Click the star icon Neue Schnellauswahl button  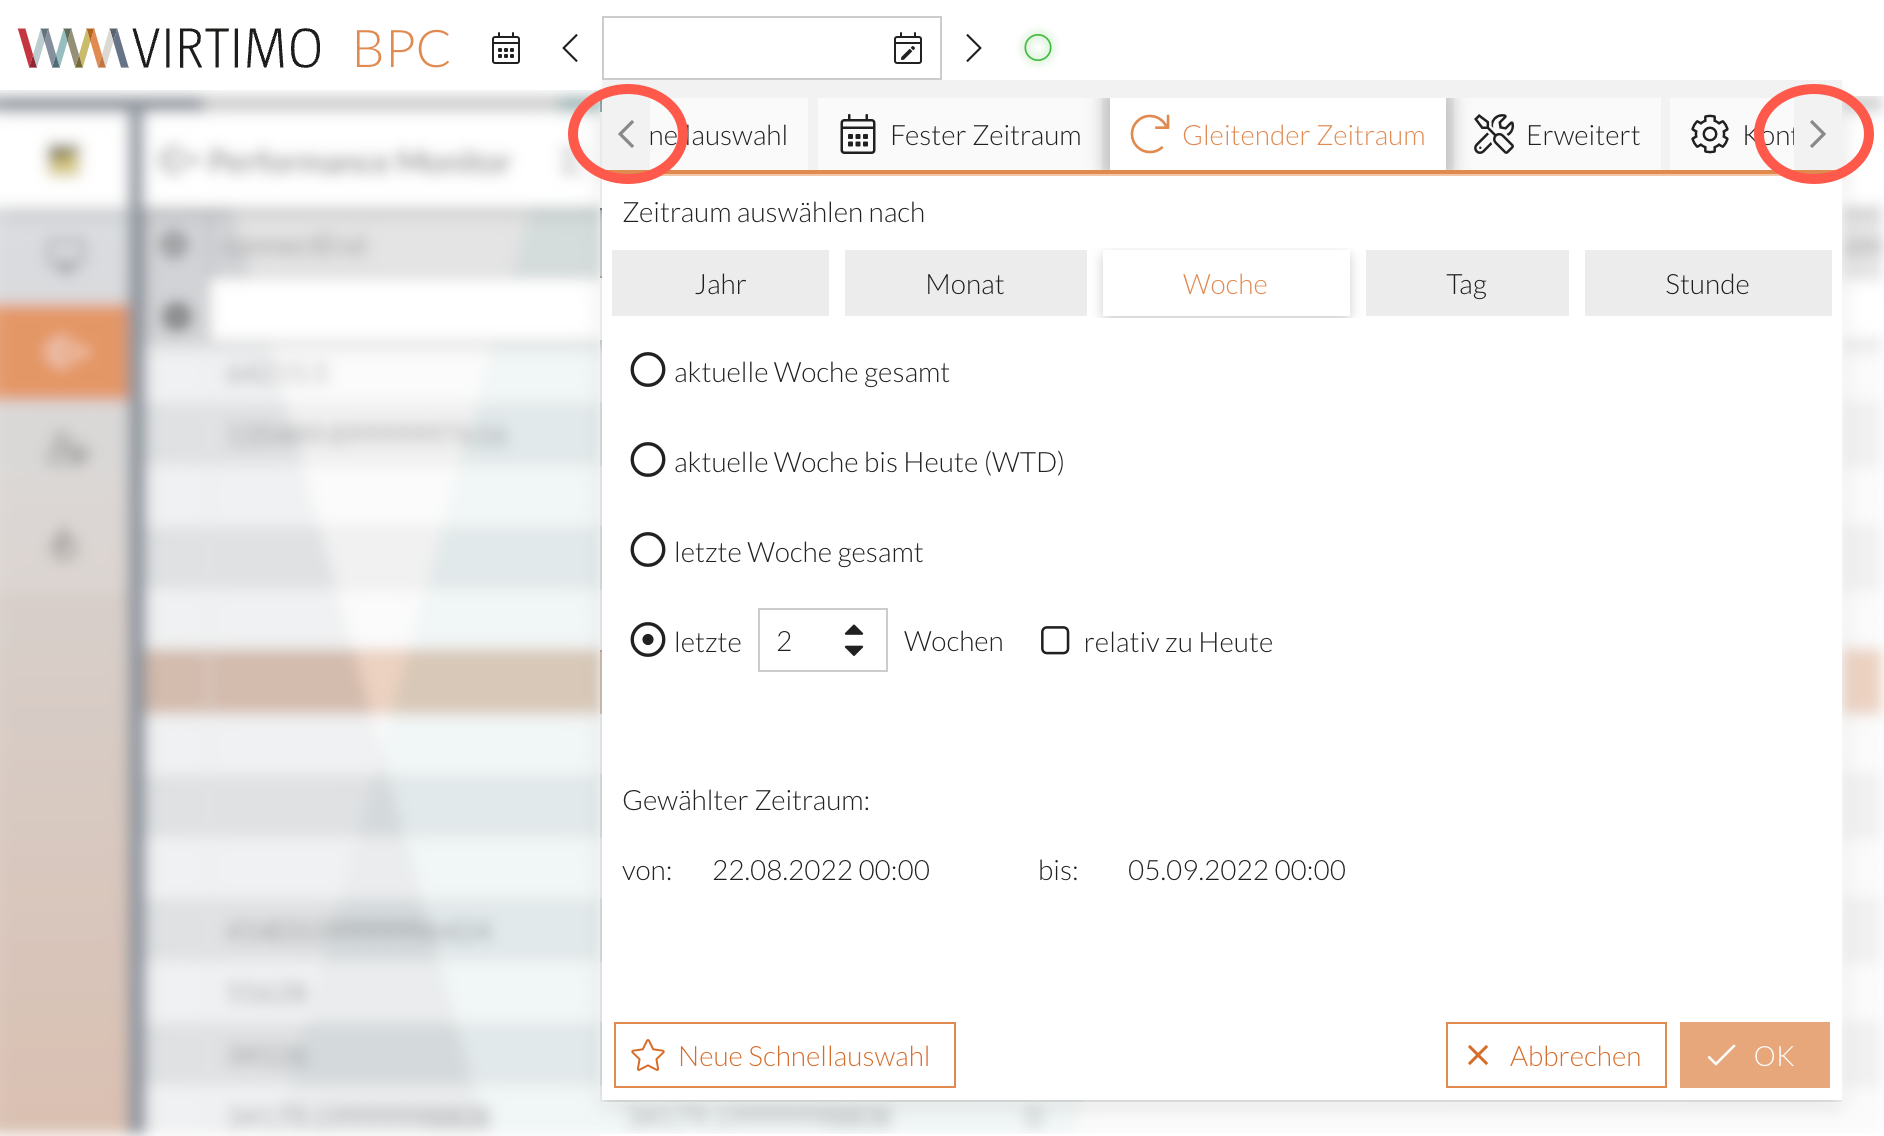click(784, 1055)
